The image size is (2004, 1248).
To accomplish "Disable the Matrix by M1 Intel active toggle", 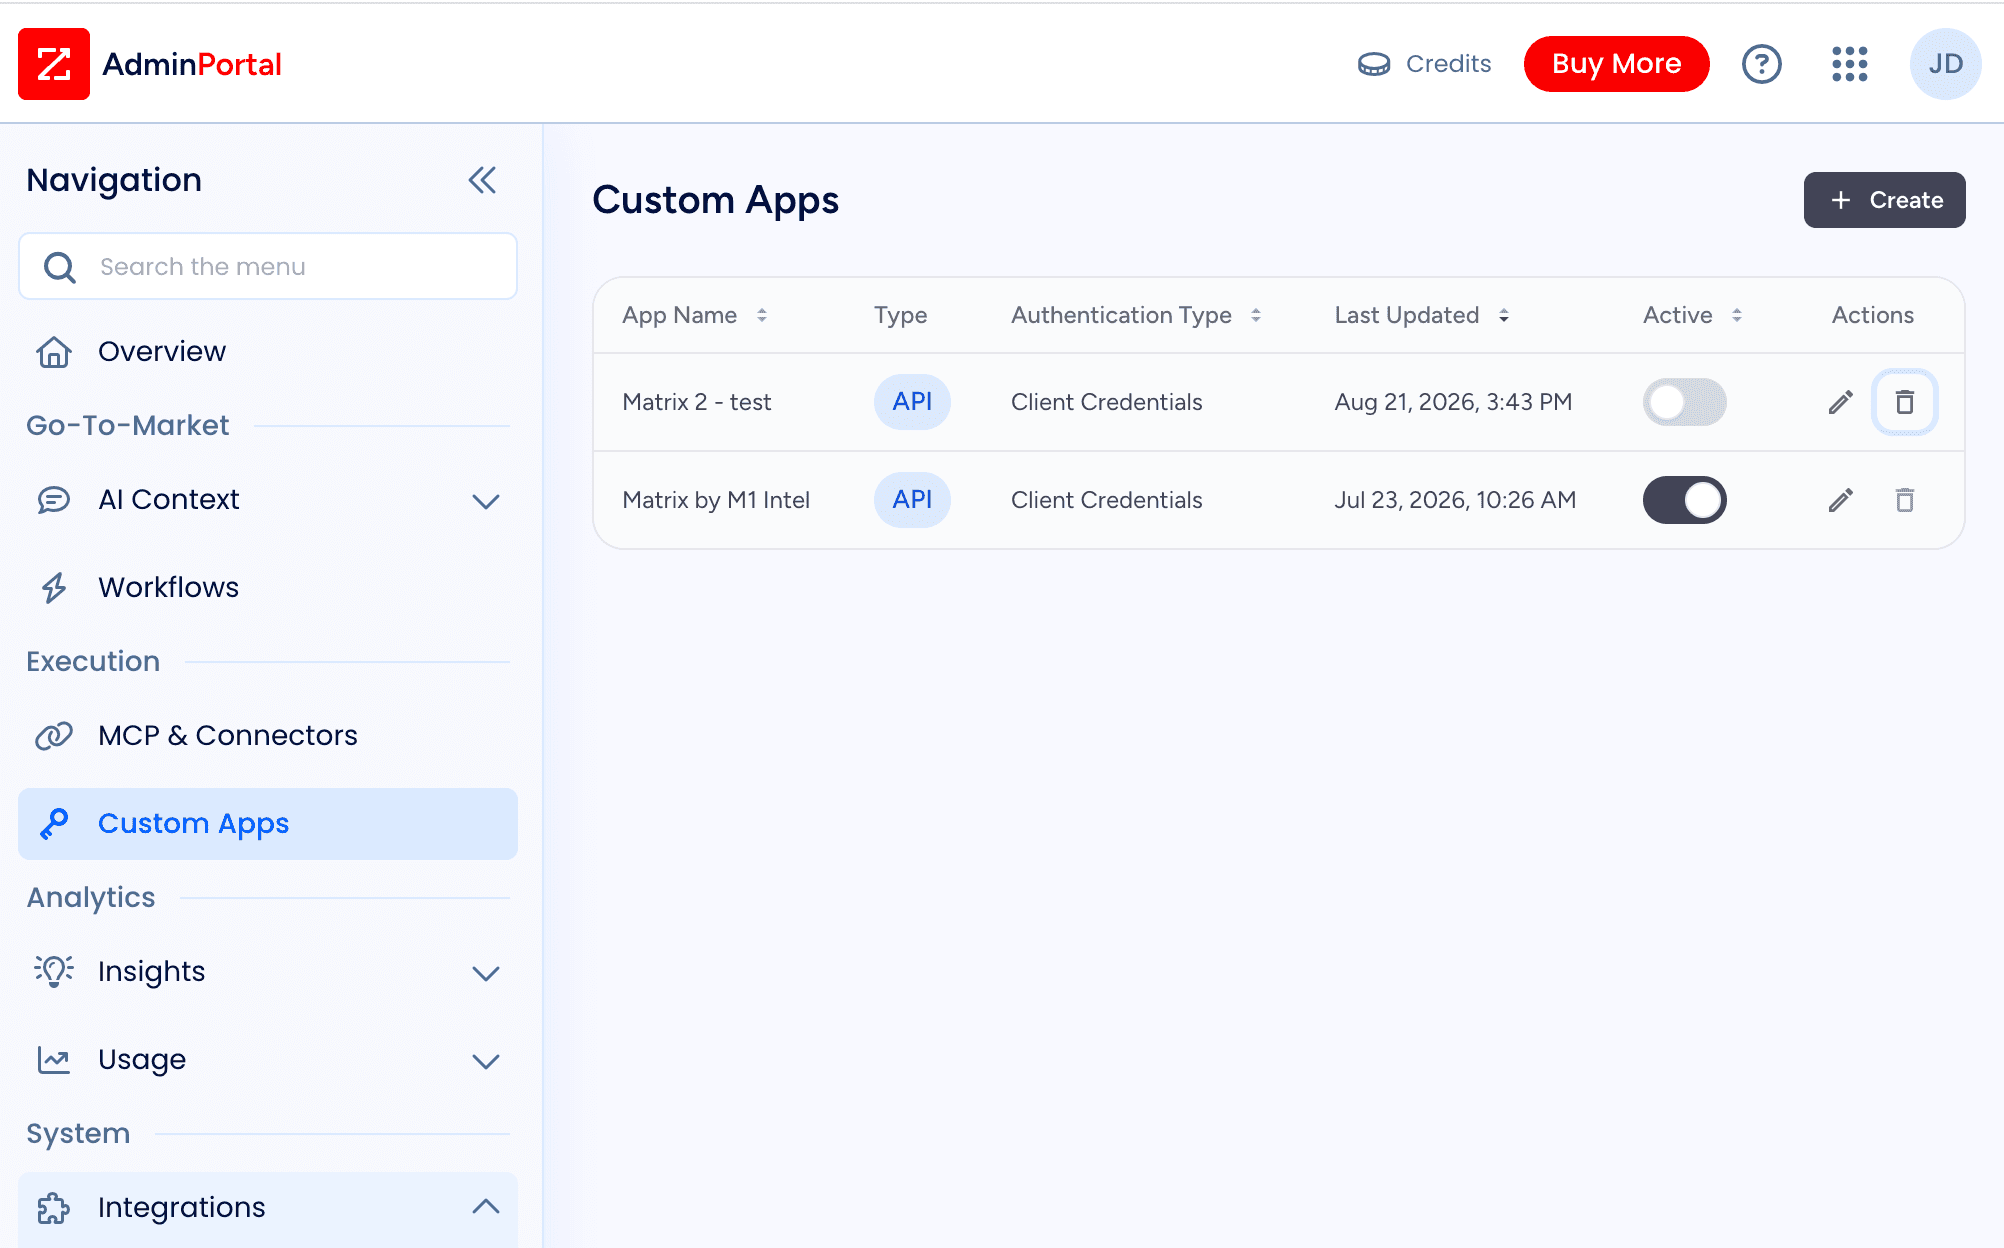I will [1685, 500].
